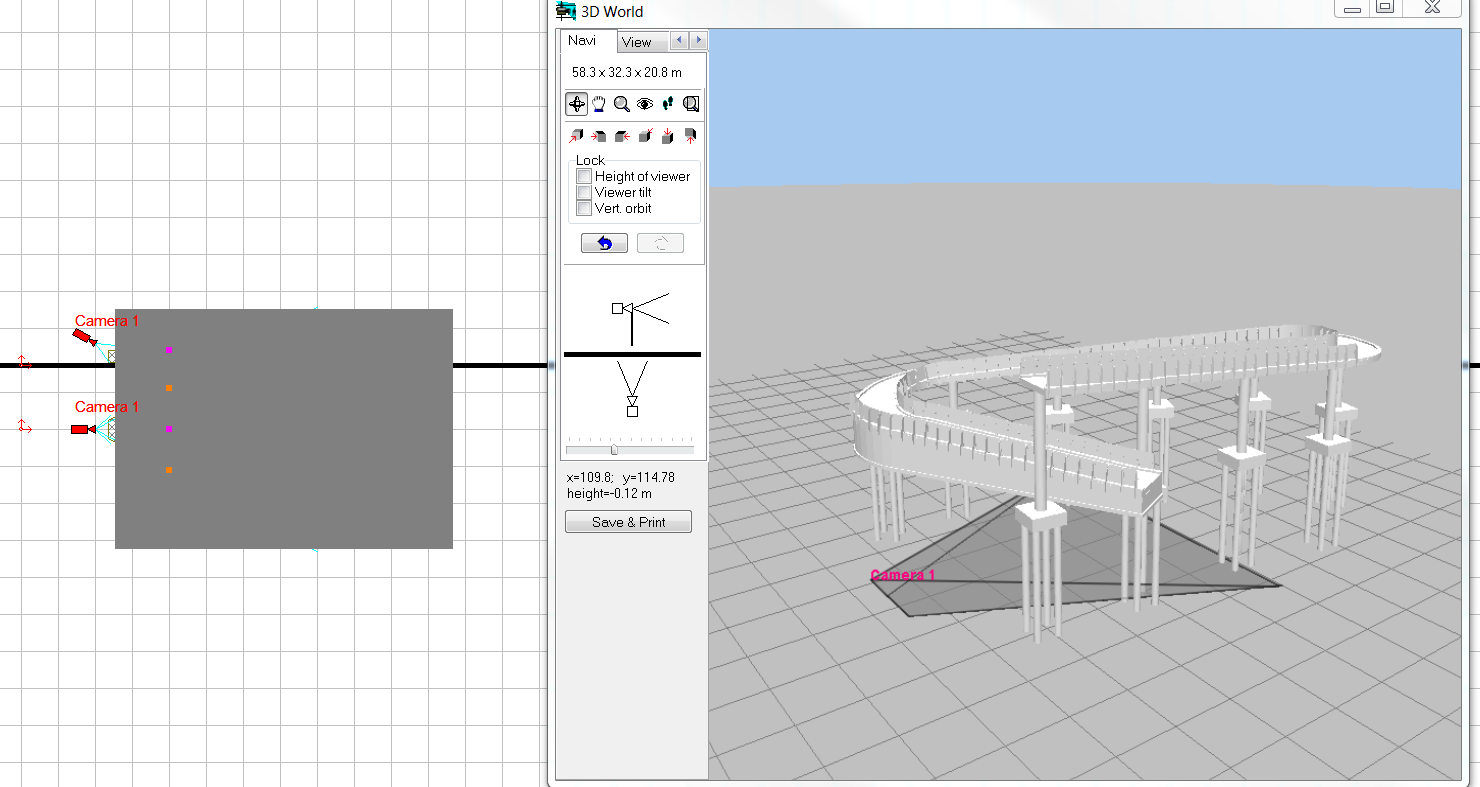Image resolution: width=1480 pixels, height=787 pixels.
Task: Click the greyed-out redo view button
Action: [x=660, y=243]
